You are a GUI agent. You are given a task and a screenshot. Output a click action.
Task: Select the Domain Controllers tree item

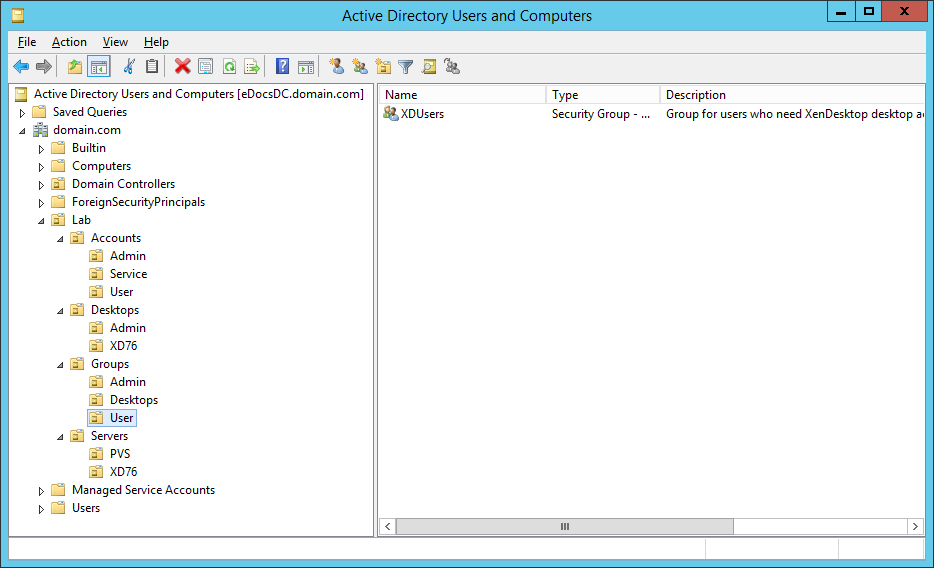[x=123, y=184]
